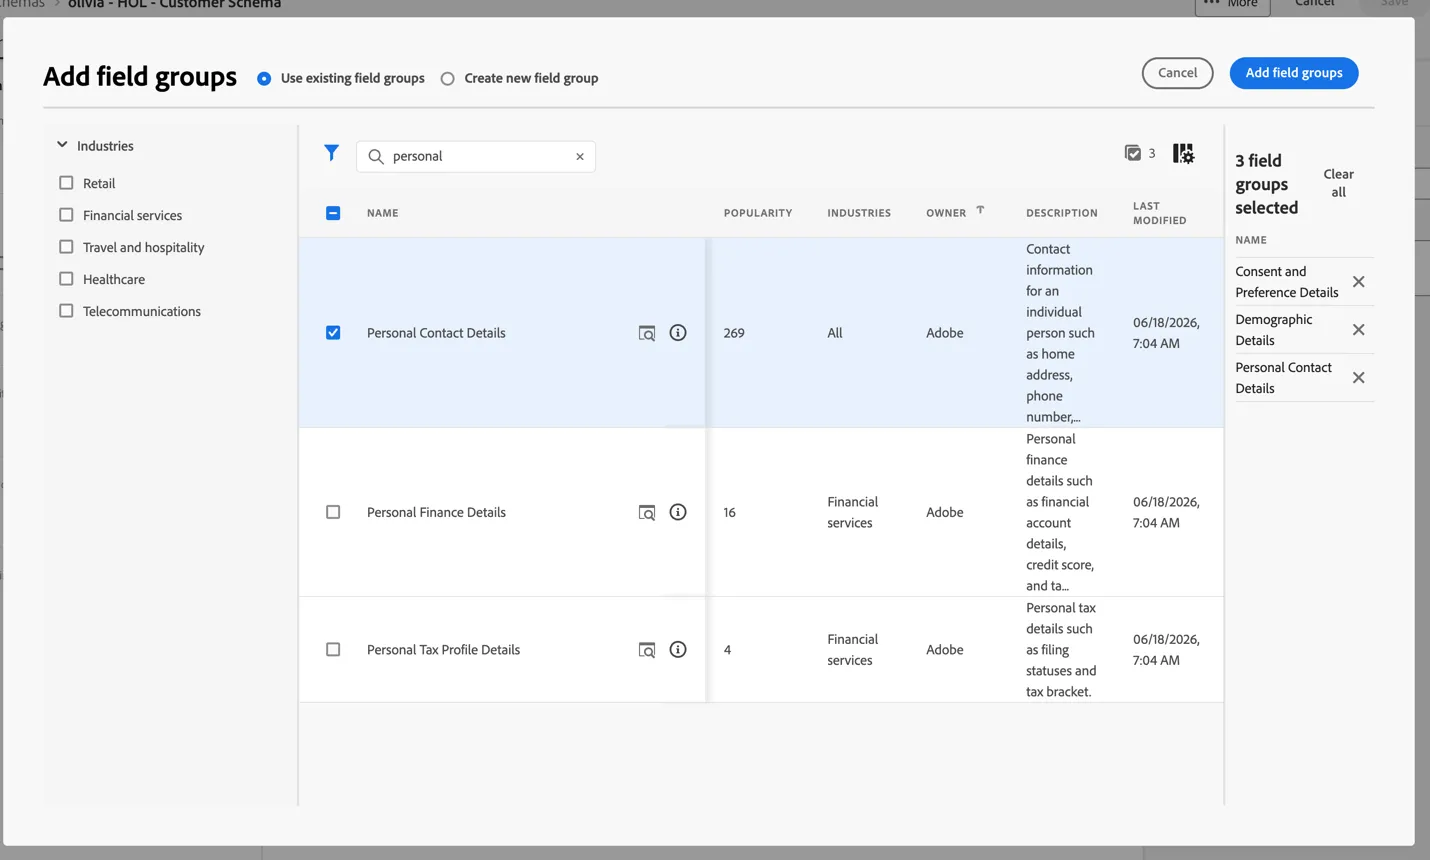Check Personal Finance Details row checkbox

(333, 512)
